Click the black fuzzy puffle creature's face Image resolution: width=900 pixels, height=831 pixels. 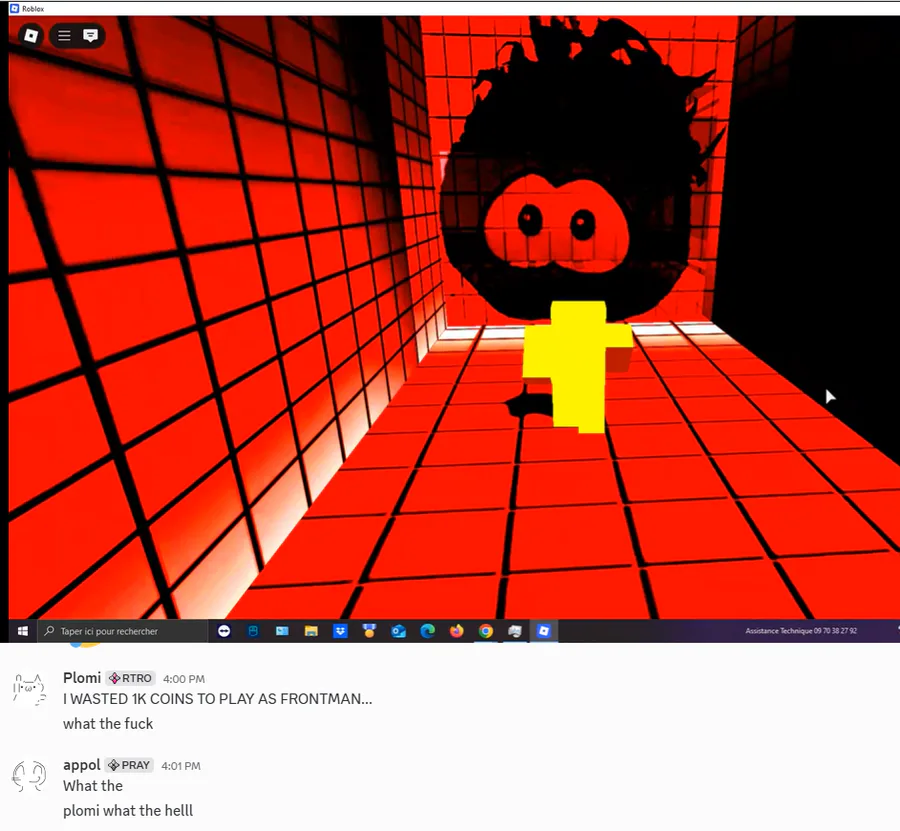556,224
